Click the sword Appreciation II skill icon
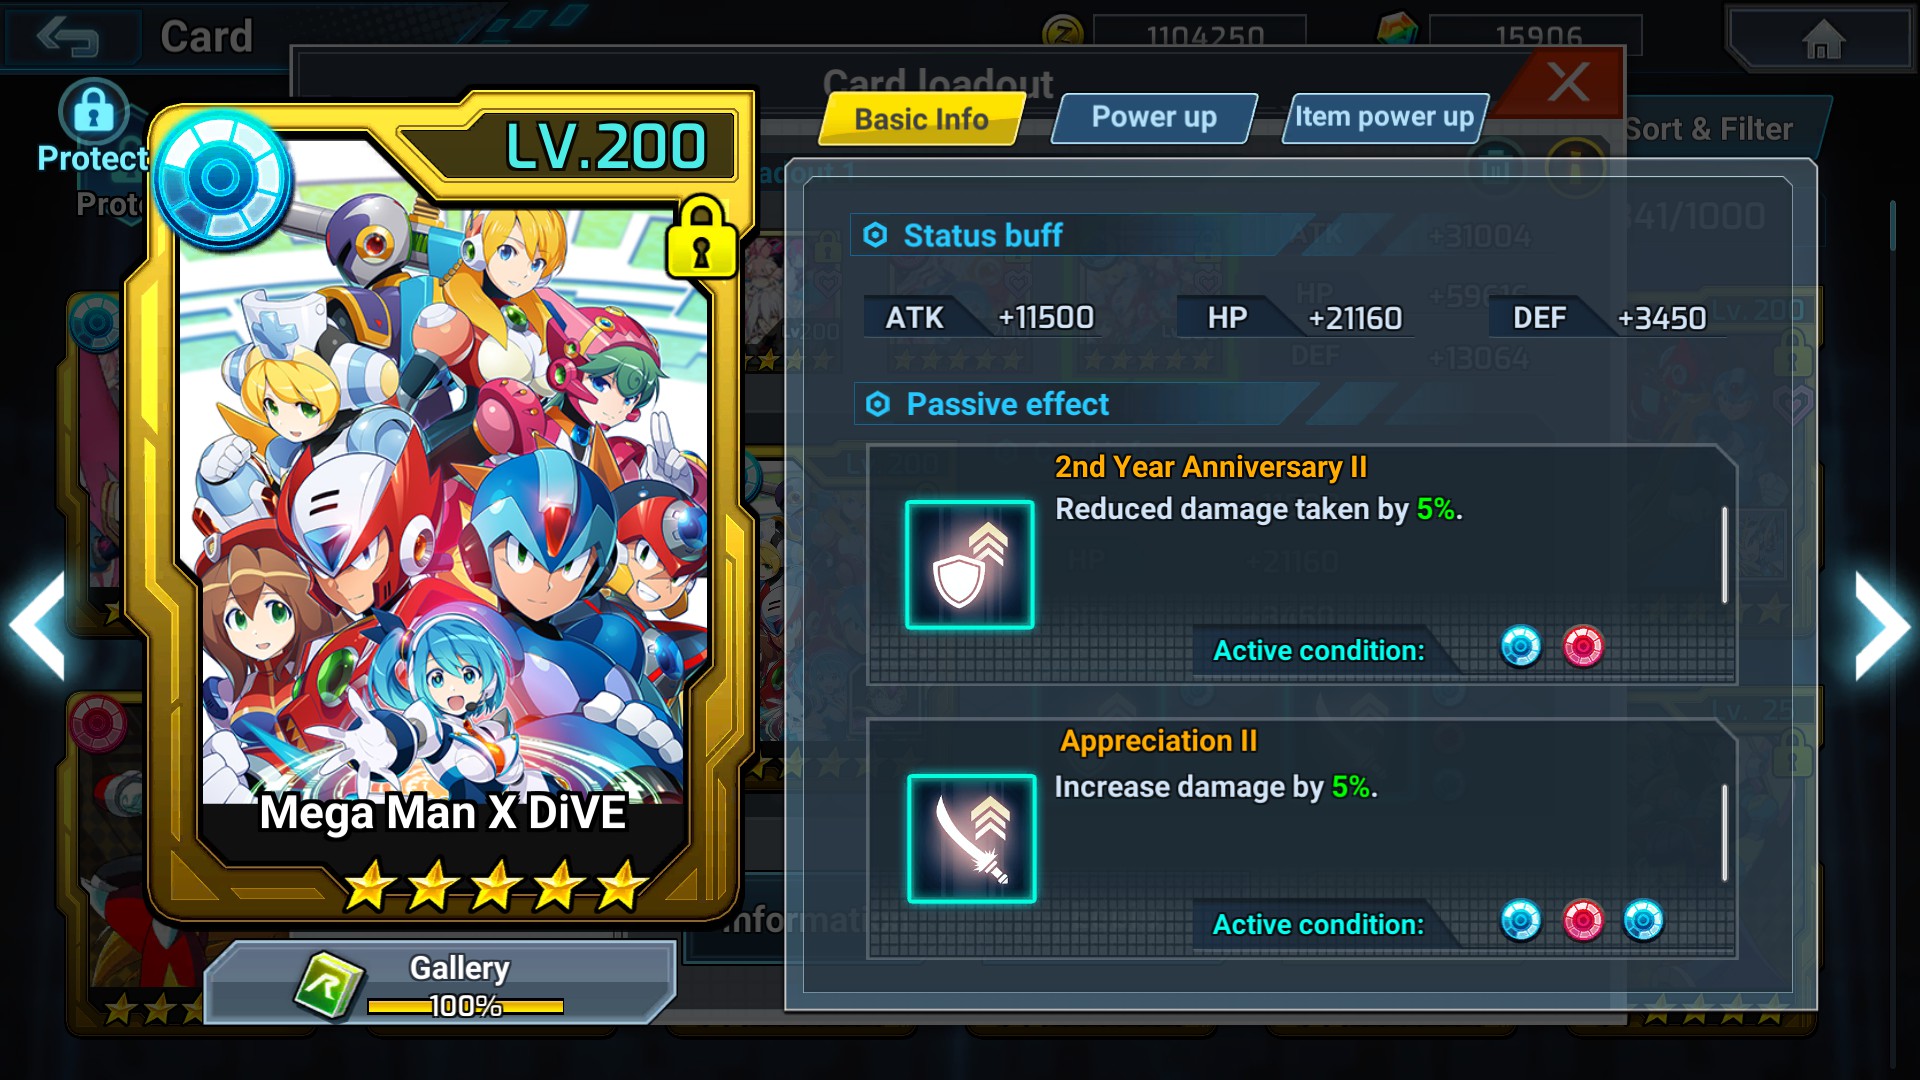Image resolution: width=1920 pixels, height=1080 pixels. (971, 838)
